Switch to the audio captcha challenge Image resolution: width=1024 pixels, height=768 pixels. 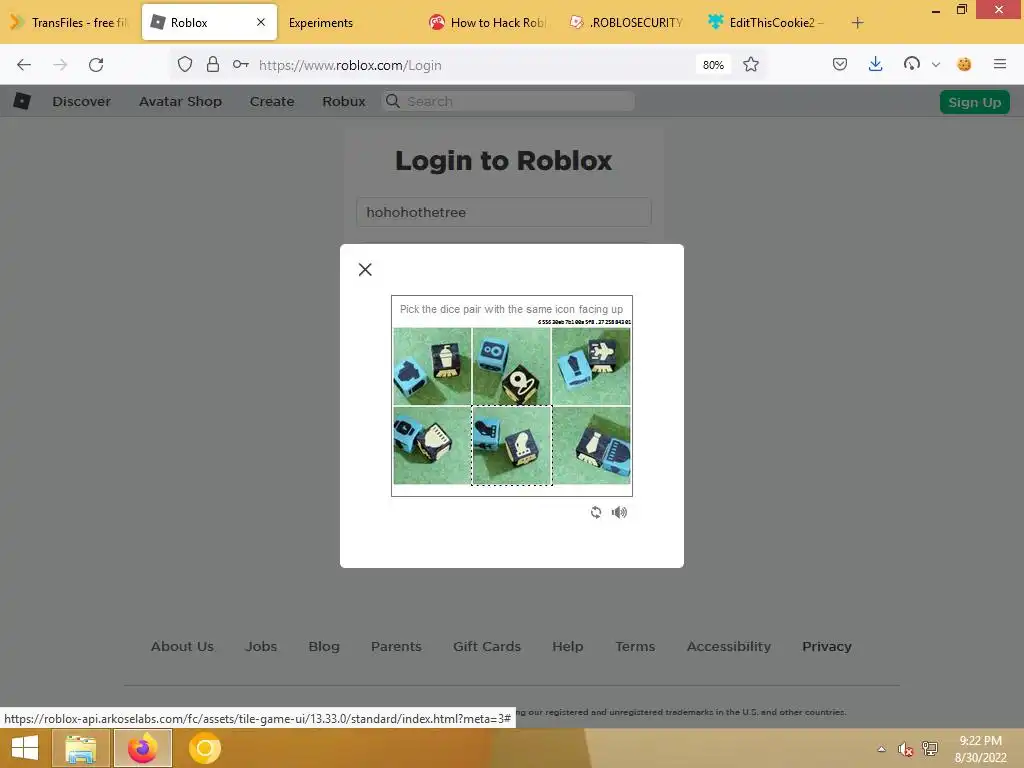[619, 512]
